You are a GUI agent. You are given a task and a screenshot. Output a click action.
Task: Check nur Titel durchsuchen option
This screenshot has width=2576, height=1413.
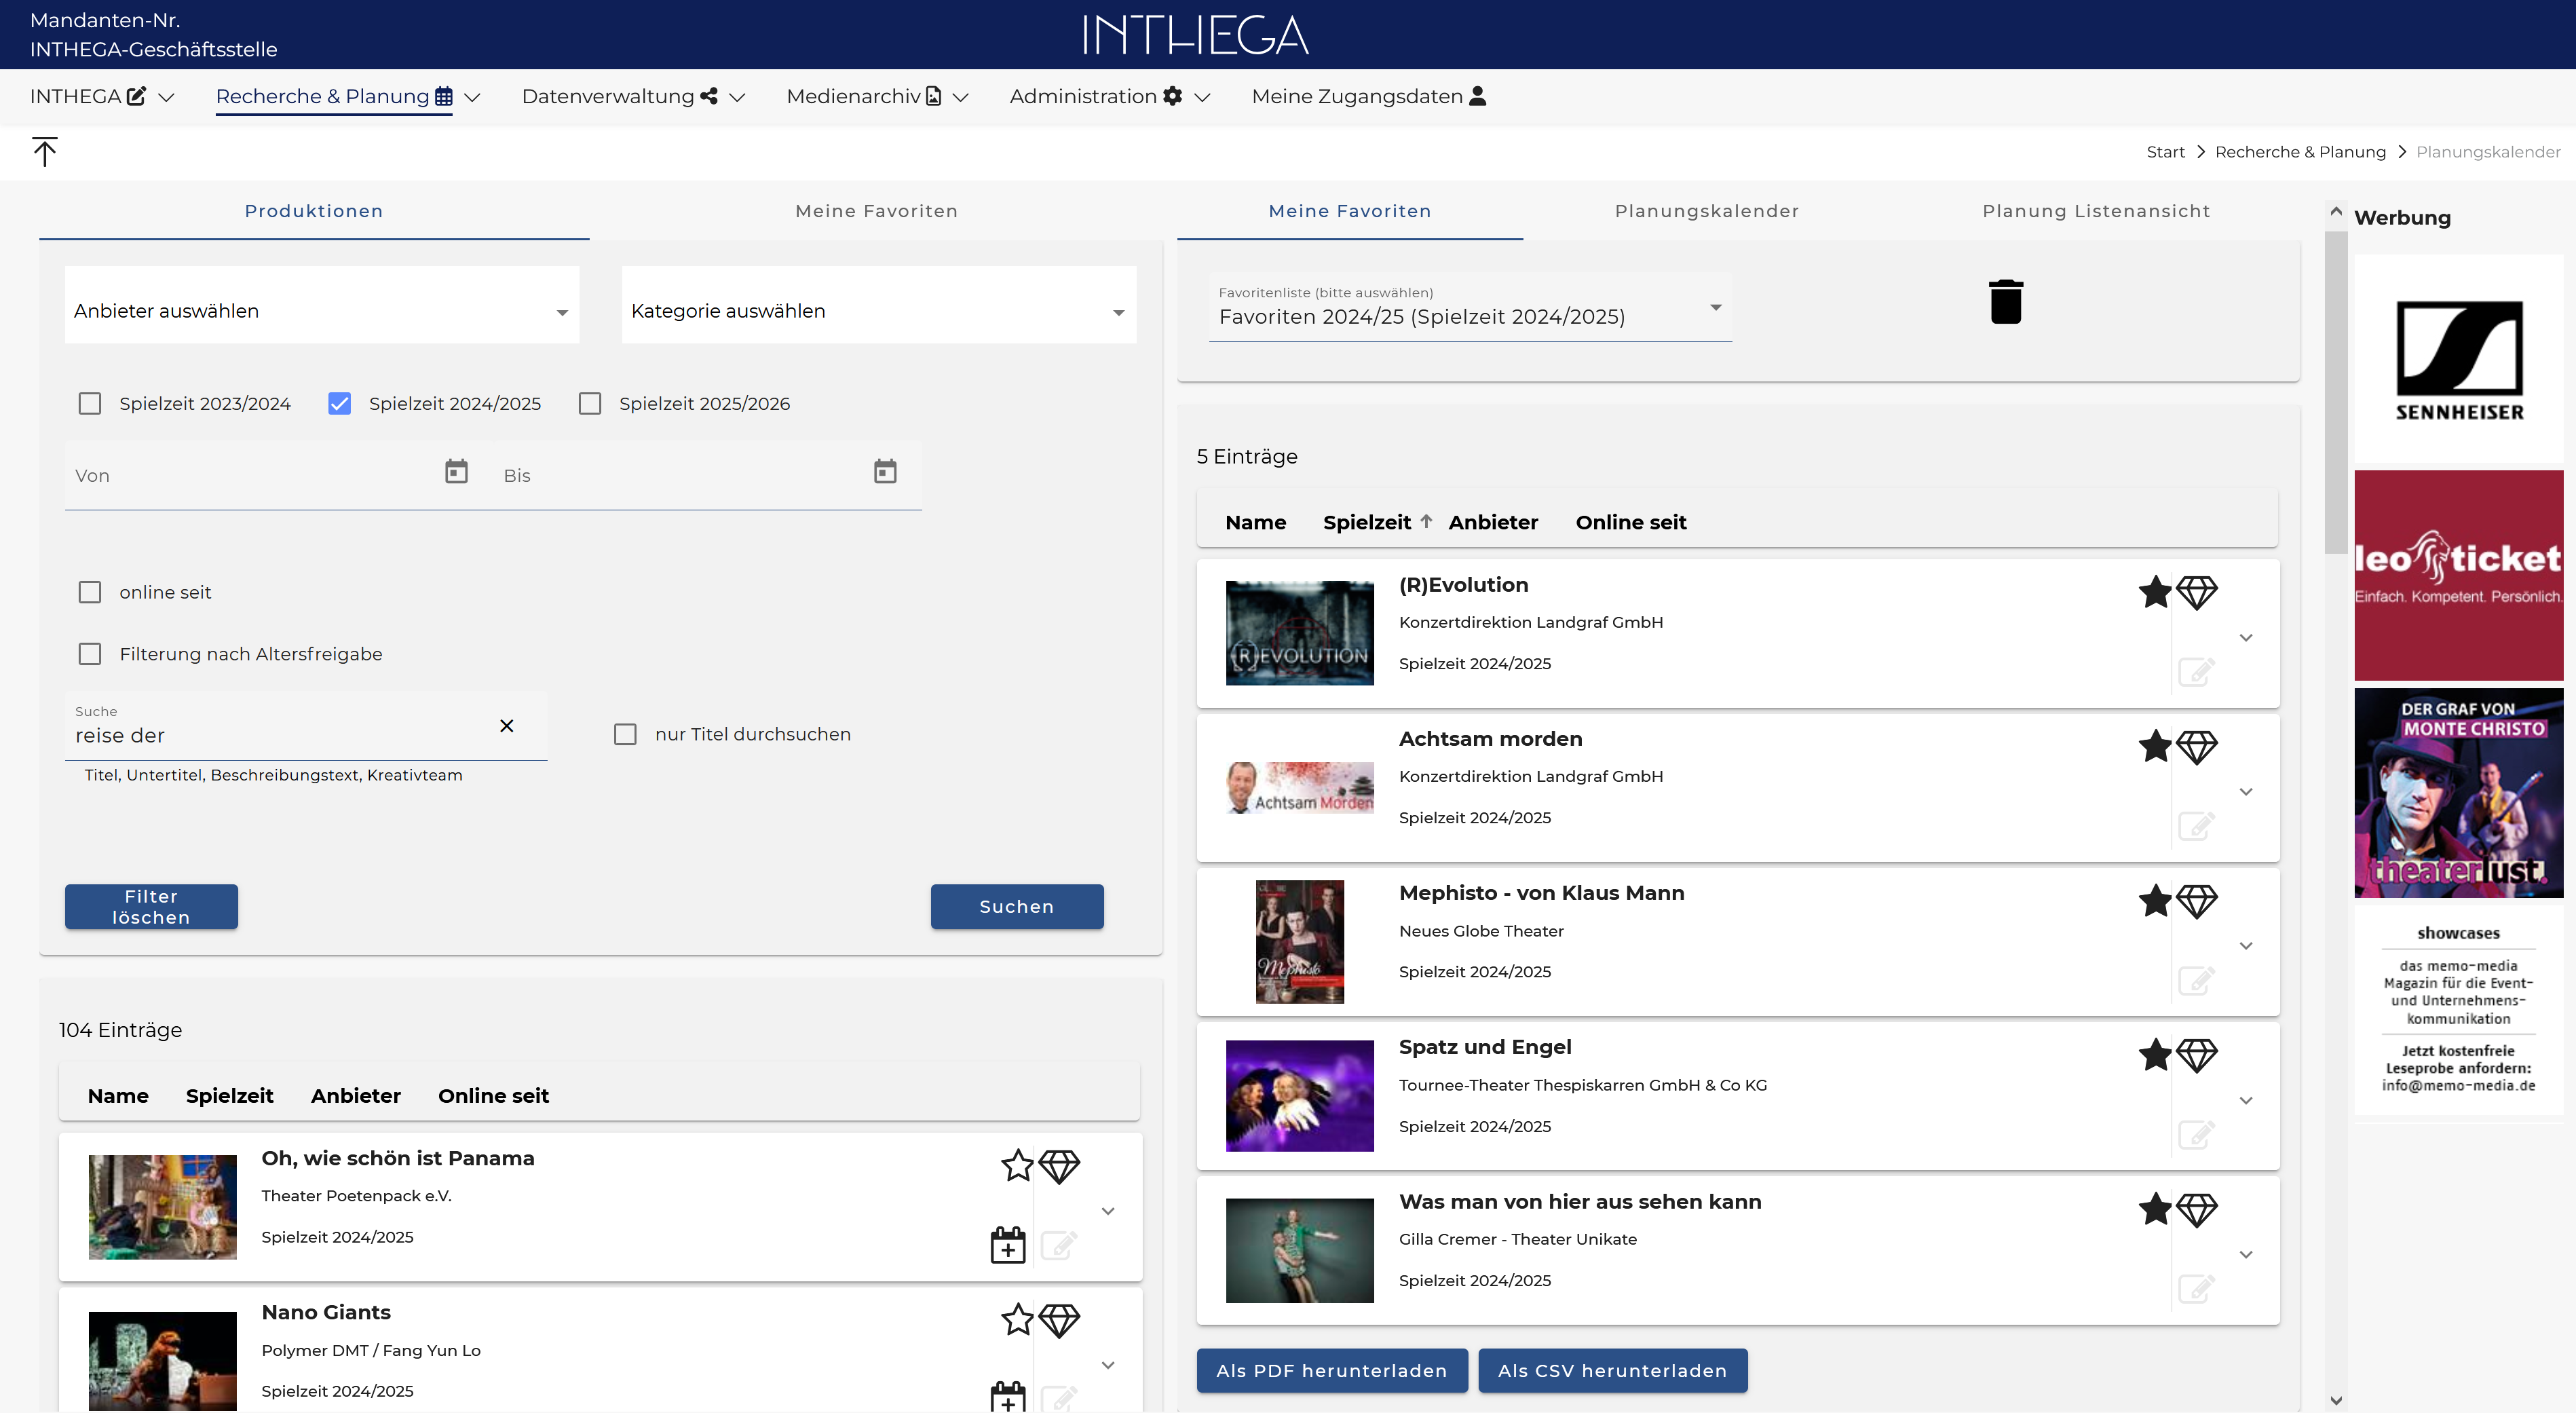coord(625,734)
